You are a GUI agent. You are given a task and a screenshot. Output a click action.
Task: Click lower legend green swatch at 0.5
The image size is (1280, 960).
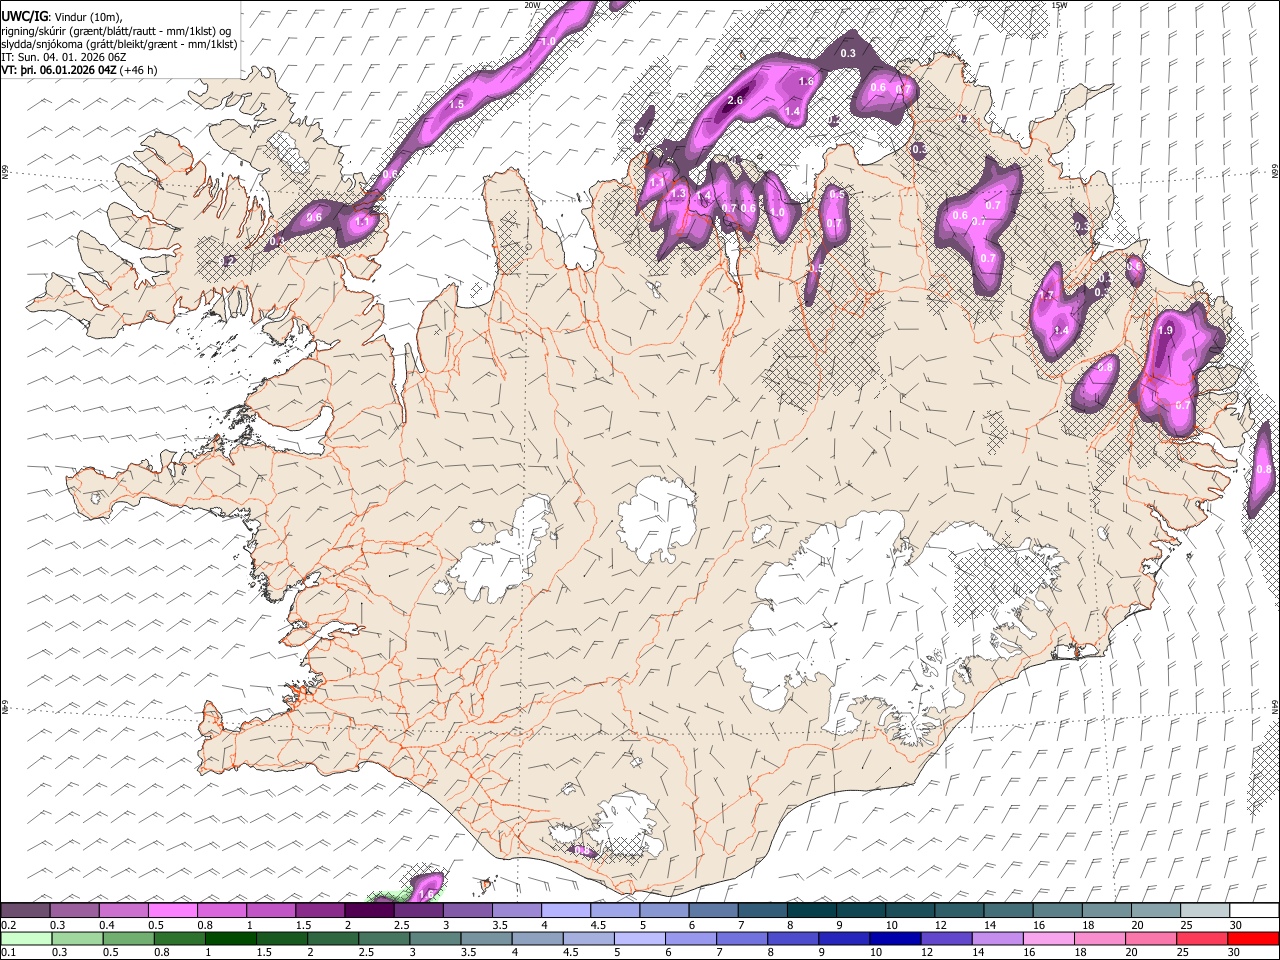click(x=128, y=938)
